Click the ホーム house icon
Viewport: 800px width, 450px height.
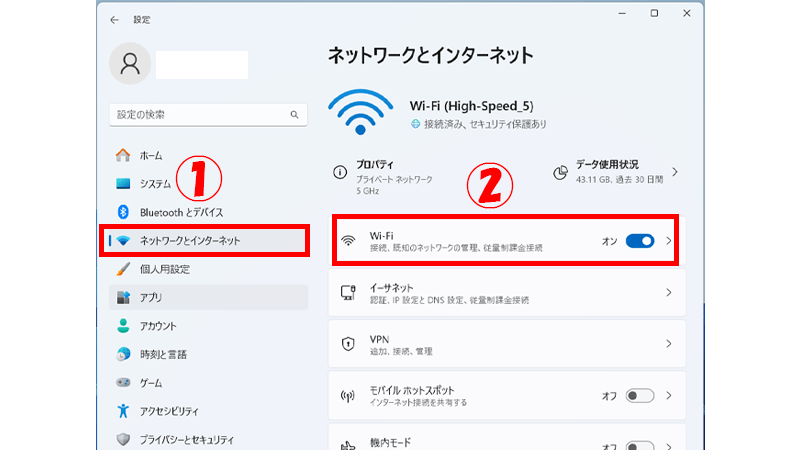pos(122,155)
